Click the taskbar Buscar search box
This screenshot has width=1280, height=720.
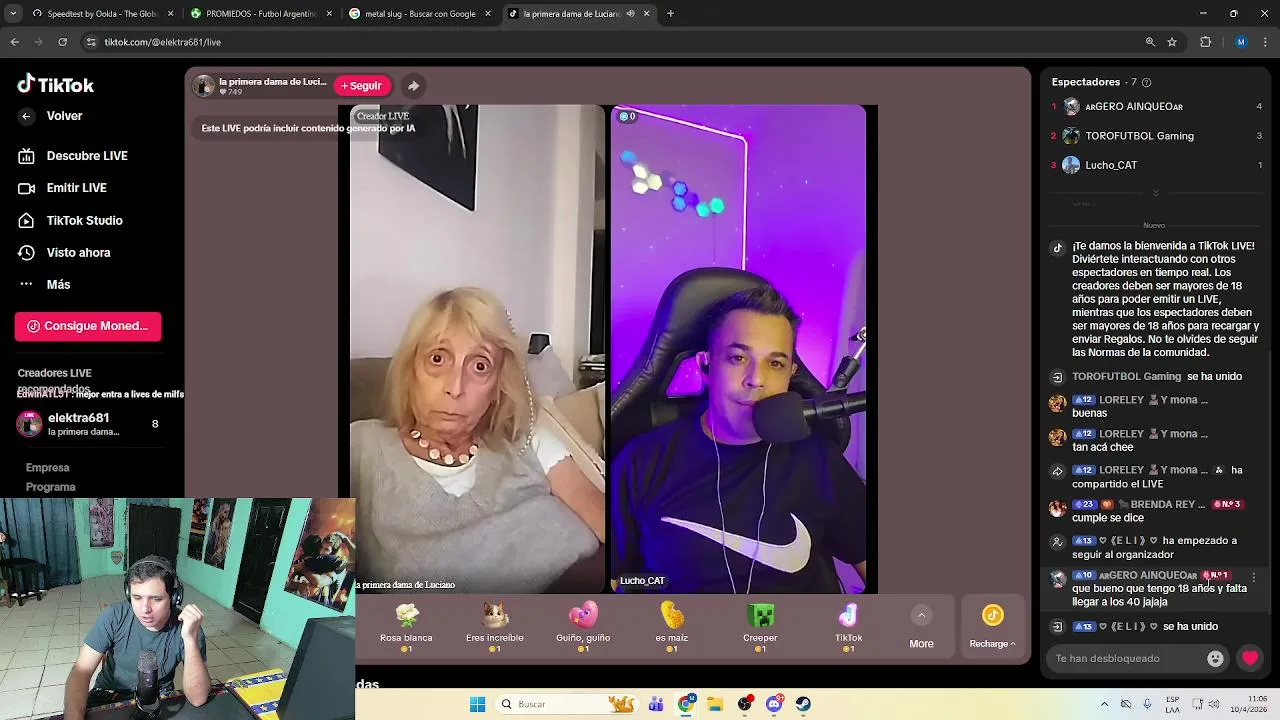566,704
